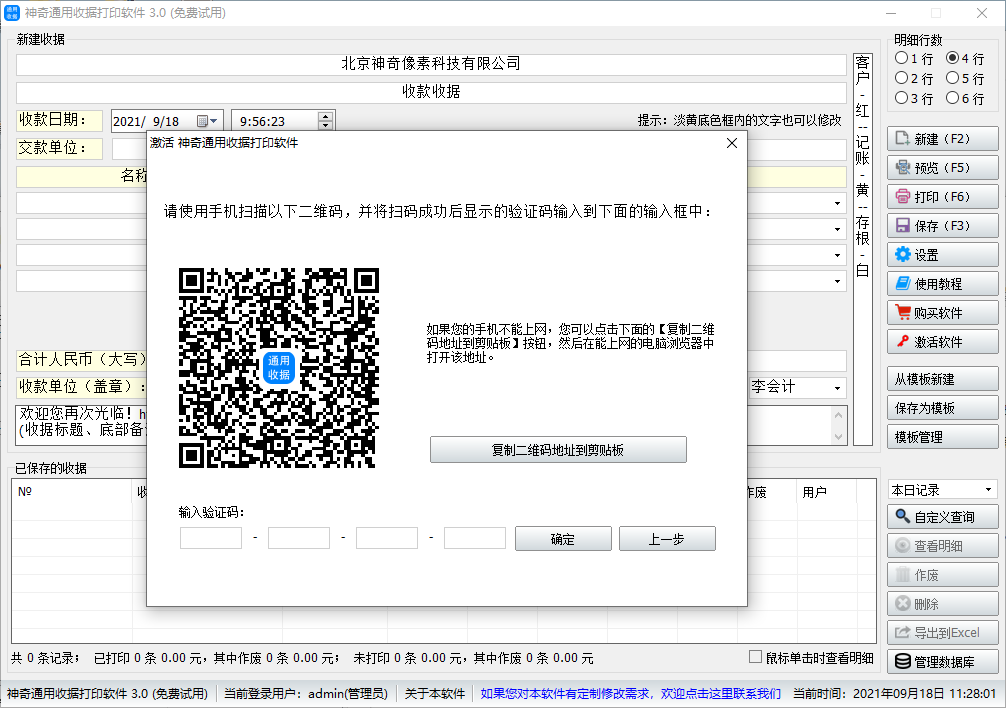Screen dimensions: 1006x708
Task: Click the 收款日期 yellow label field
Action: (x=60, y=120)
